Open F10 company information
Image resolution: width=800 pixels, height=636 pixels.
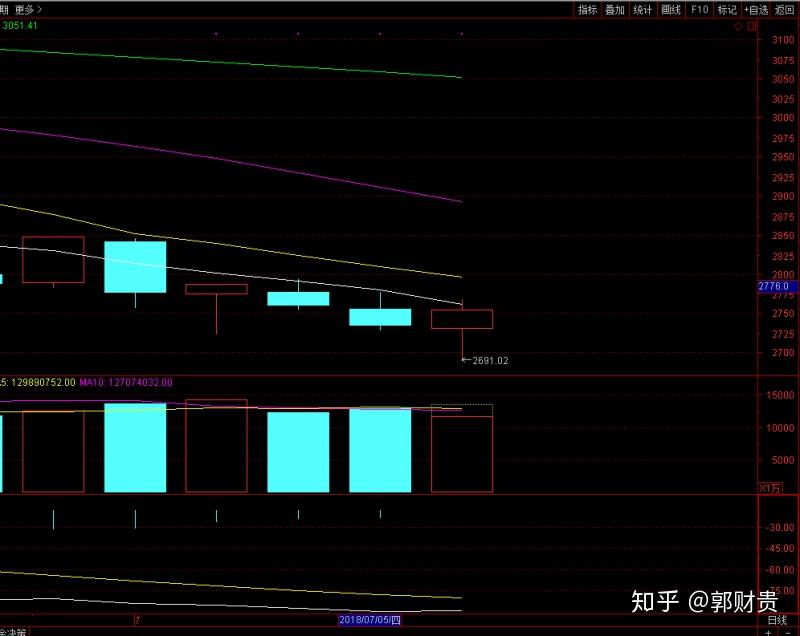click(x=699, y=10)
